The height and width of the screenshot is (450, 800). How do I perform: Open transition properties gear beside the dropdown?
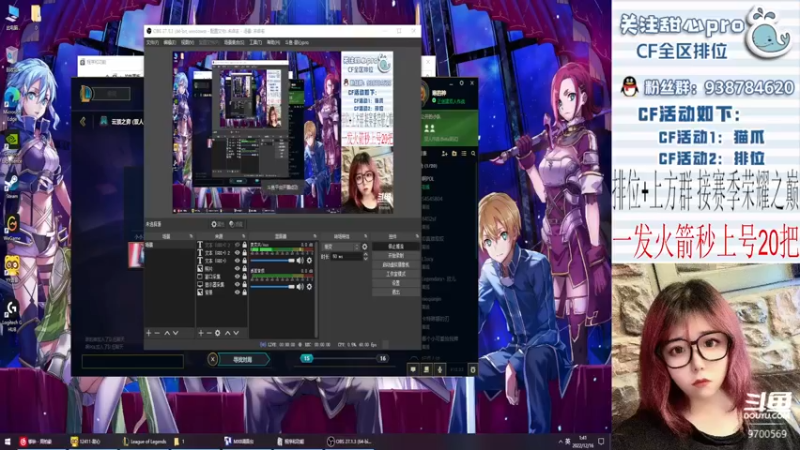click(364, 247)
